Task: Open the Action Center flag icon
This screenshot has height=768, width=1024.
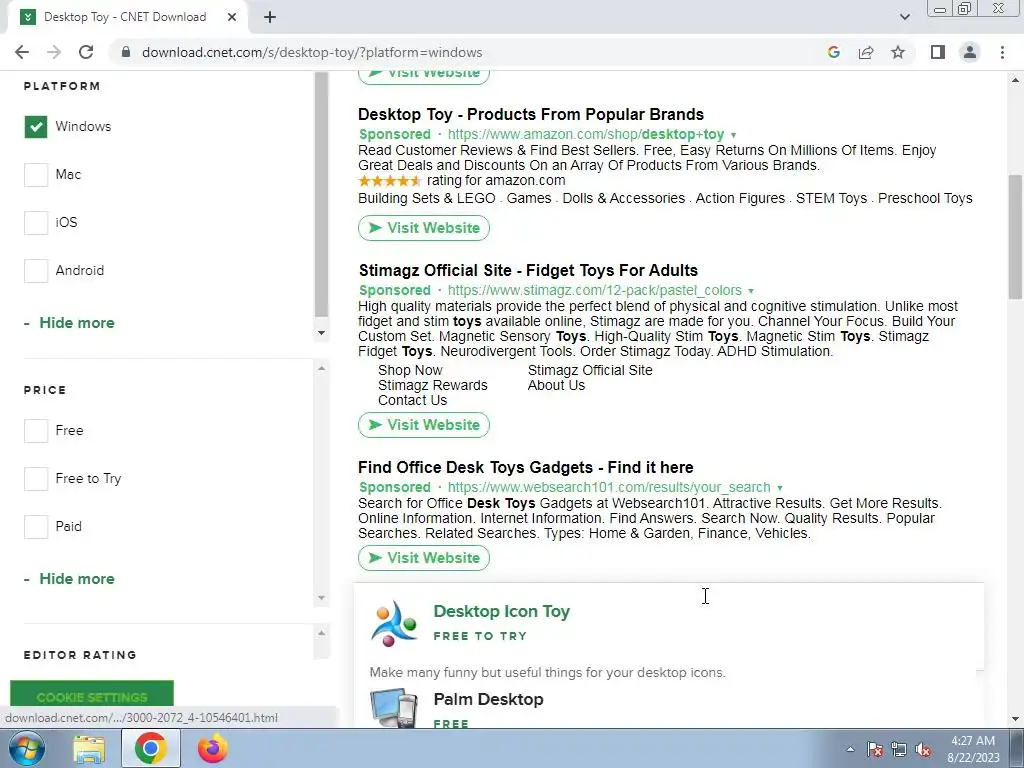Action: pos(875,749)
